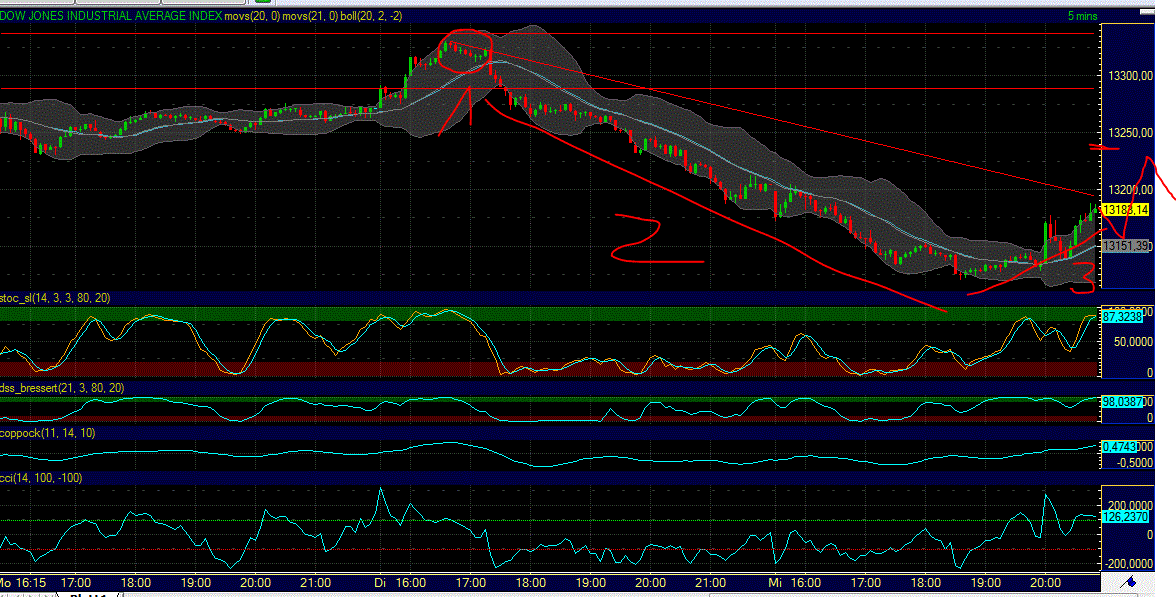Click the highlighted last price 13188.14
The height and width of the screenshot is (597, 1176).
pyautogui.click(x=1128, y=211)
